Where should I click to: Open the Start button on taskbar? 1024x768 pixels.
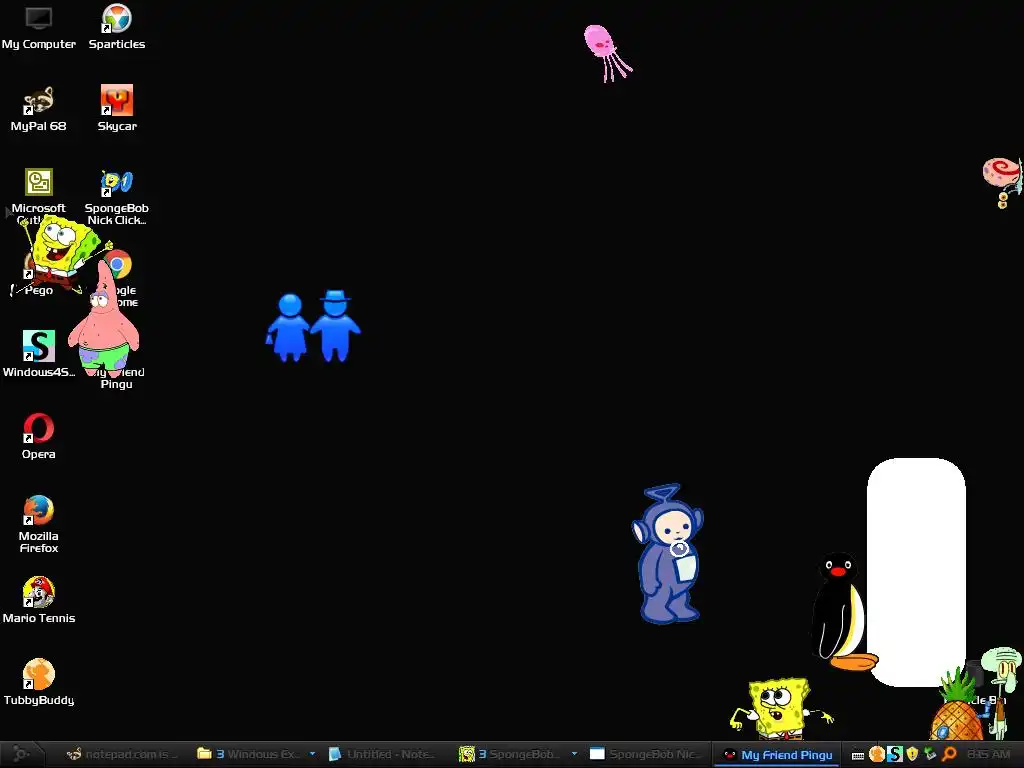tap(22, 754)
